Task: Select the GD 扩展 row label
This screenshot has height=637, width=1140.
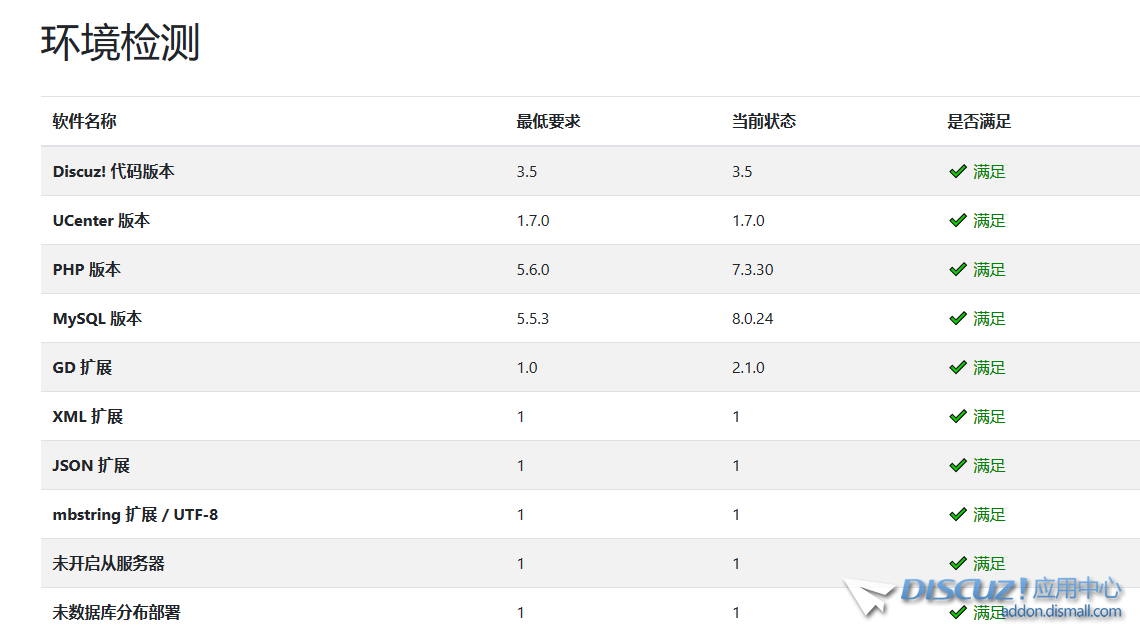Action: pyautogui.click(x=82, y=367)
